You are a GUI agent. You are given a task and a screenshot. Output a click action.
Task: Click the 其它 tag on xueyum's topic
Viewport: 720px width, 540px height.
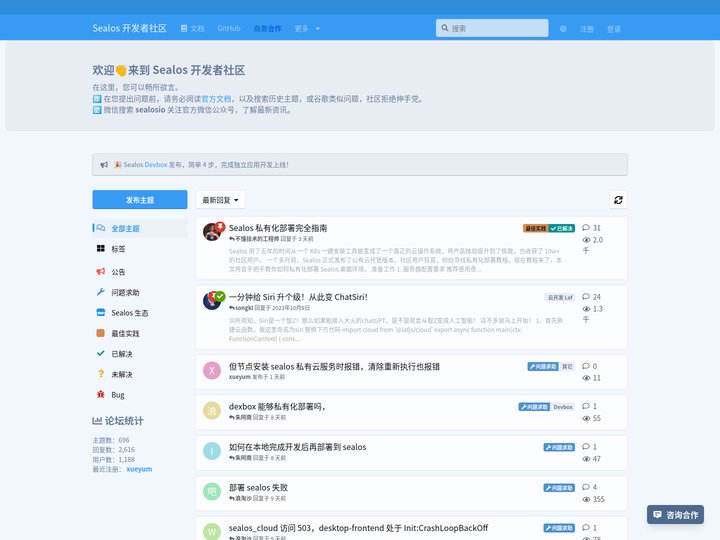click(567, 366)
